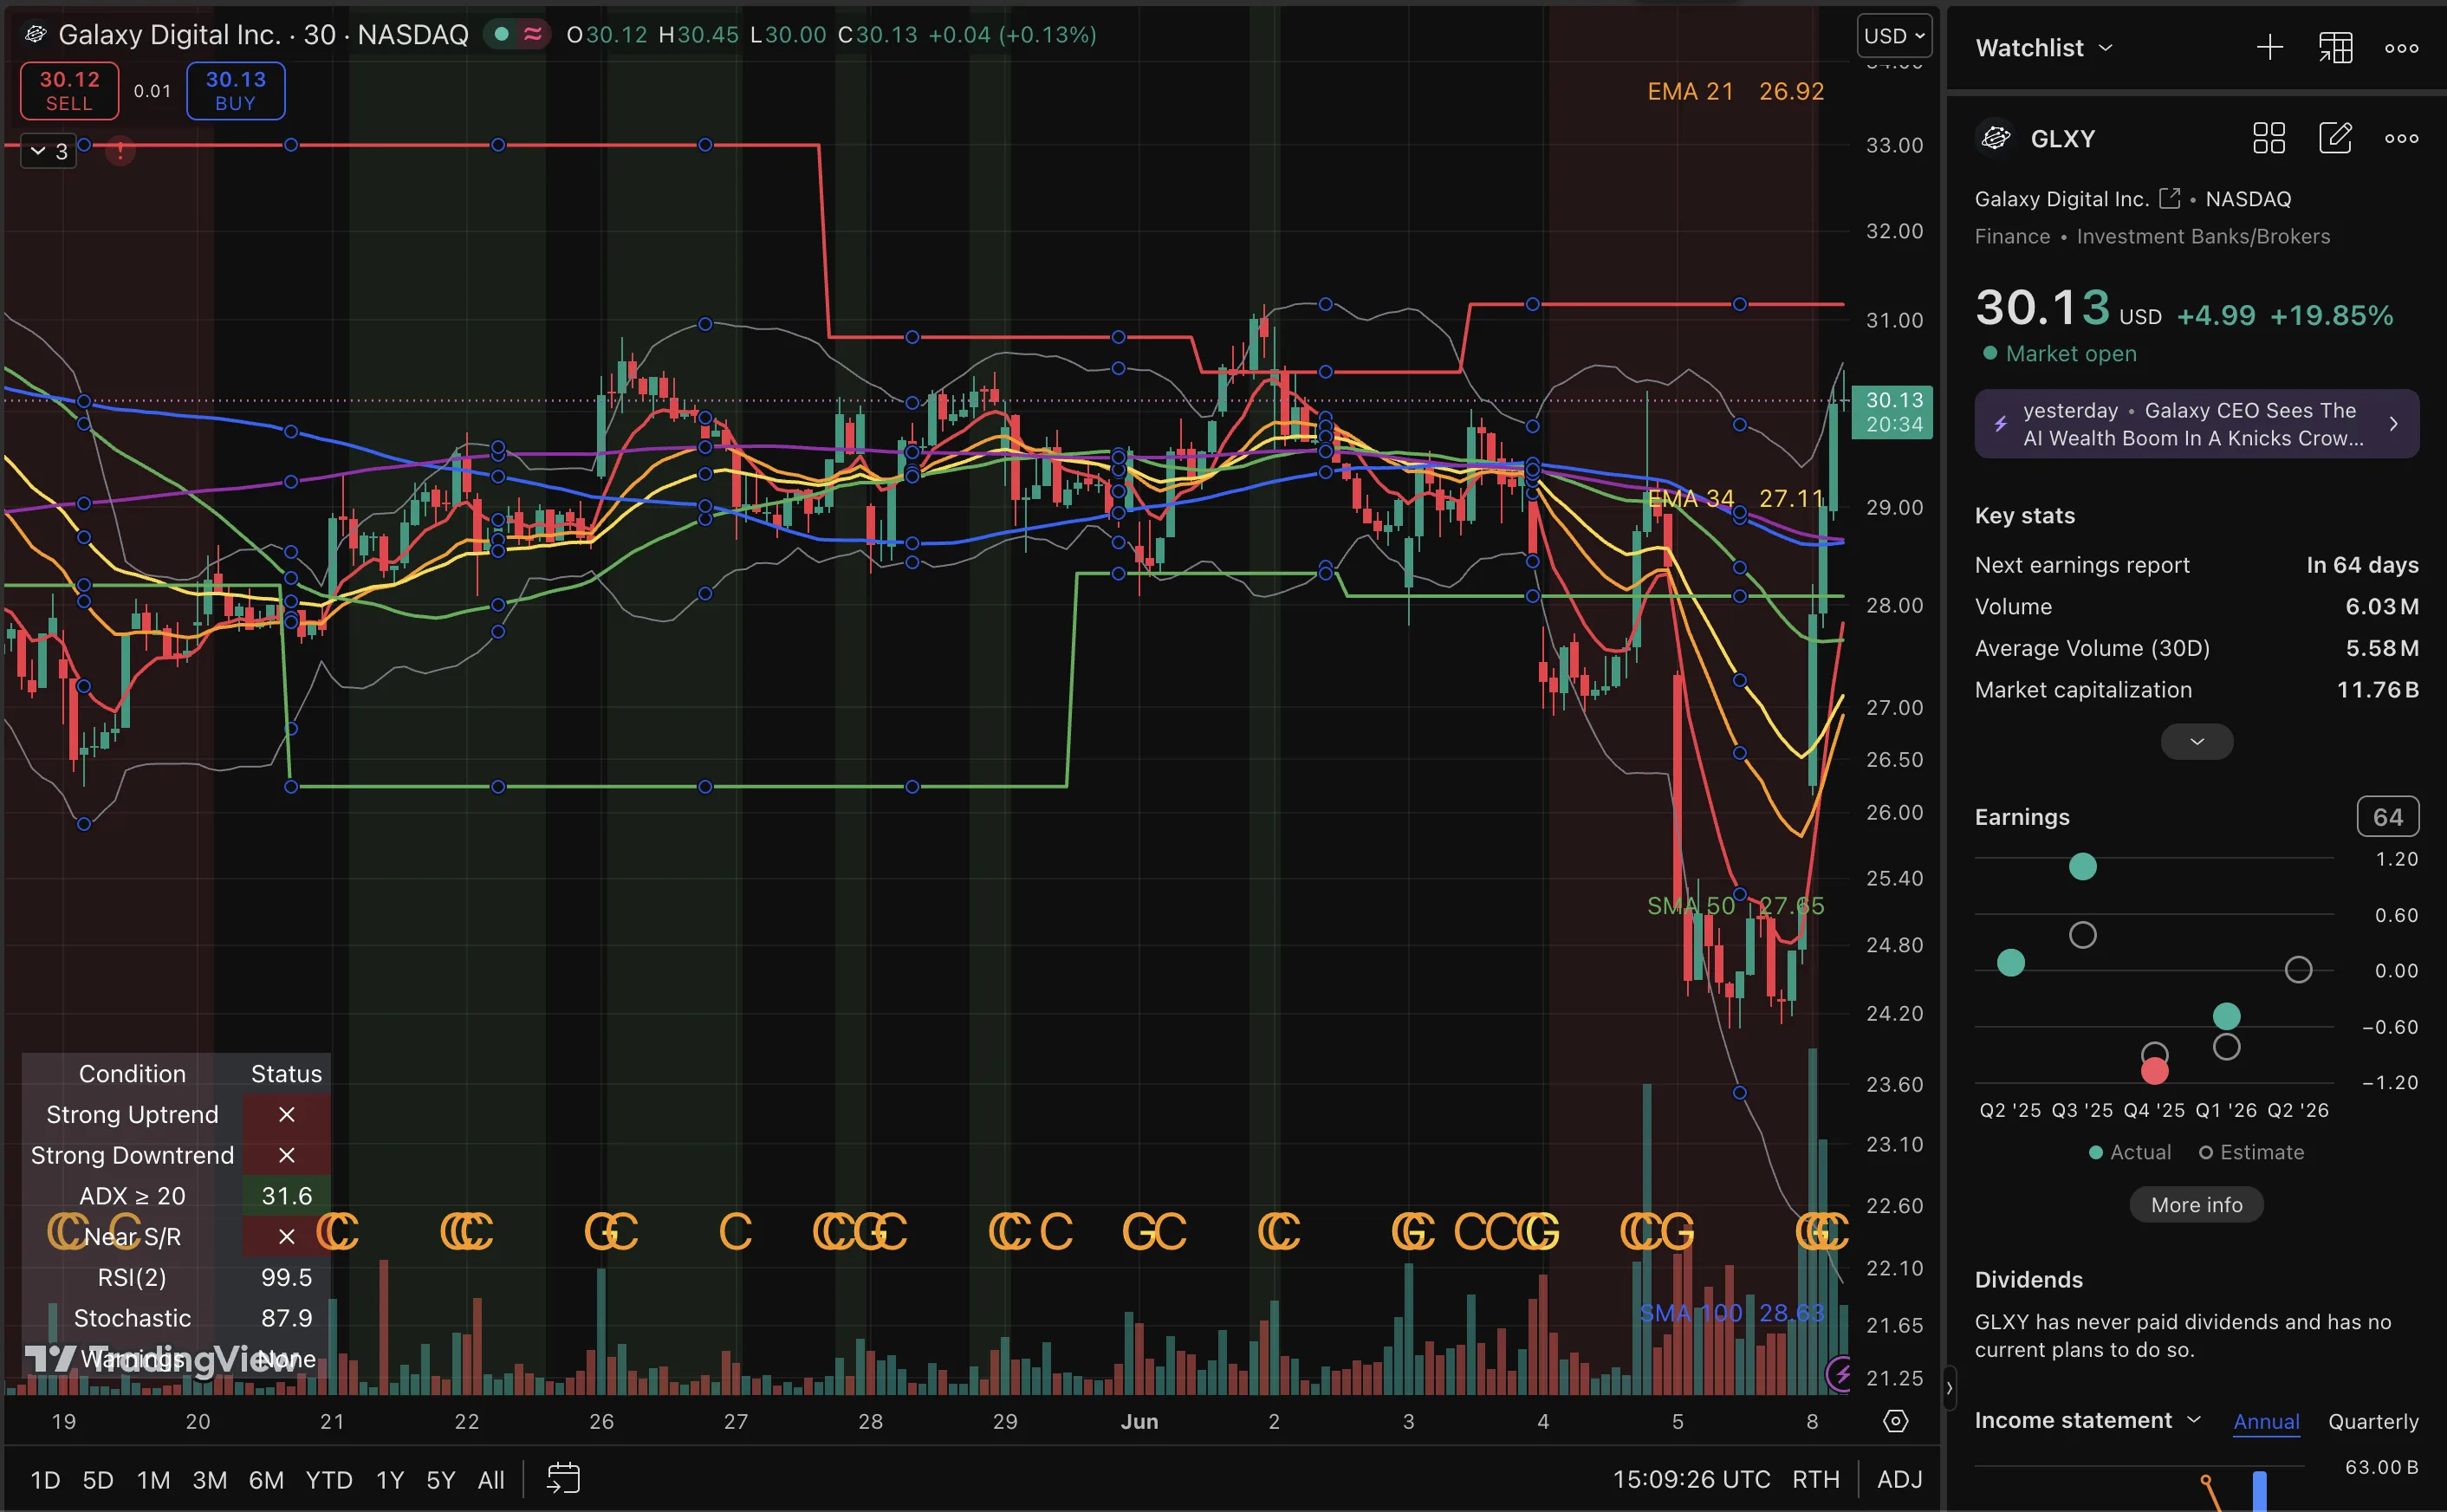Open the Watchlist name dropdown
The width and height of the screenshot is (2447, 1512).
2044,47
